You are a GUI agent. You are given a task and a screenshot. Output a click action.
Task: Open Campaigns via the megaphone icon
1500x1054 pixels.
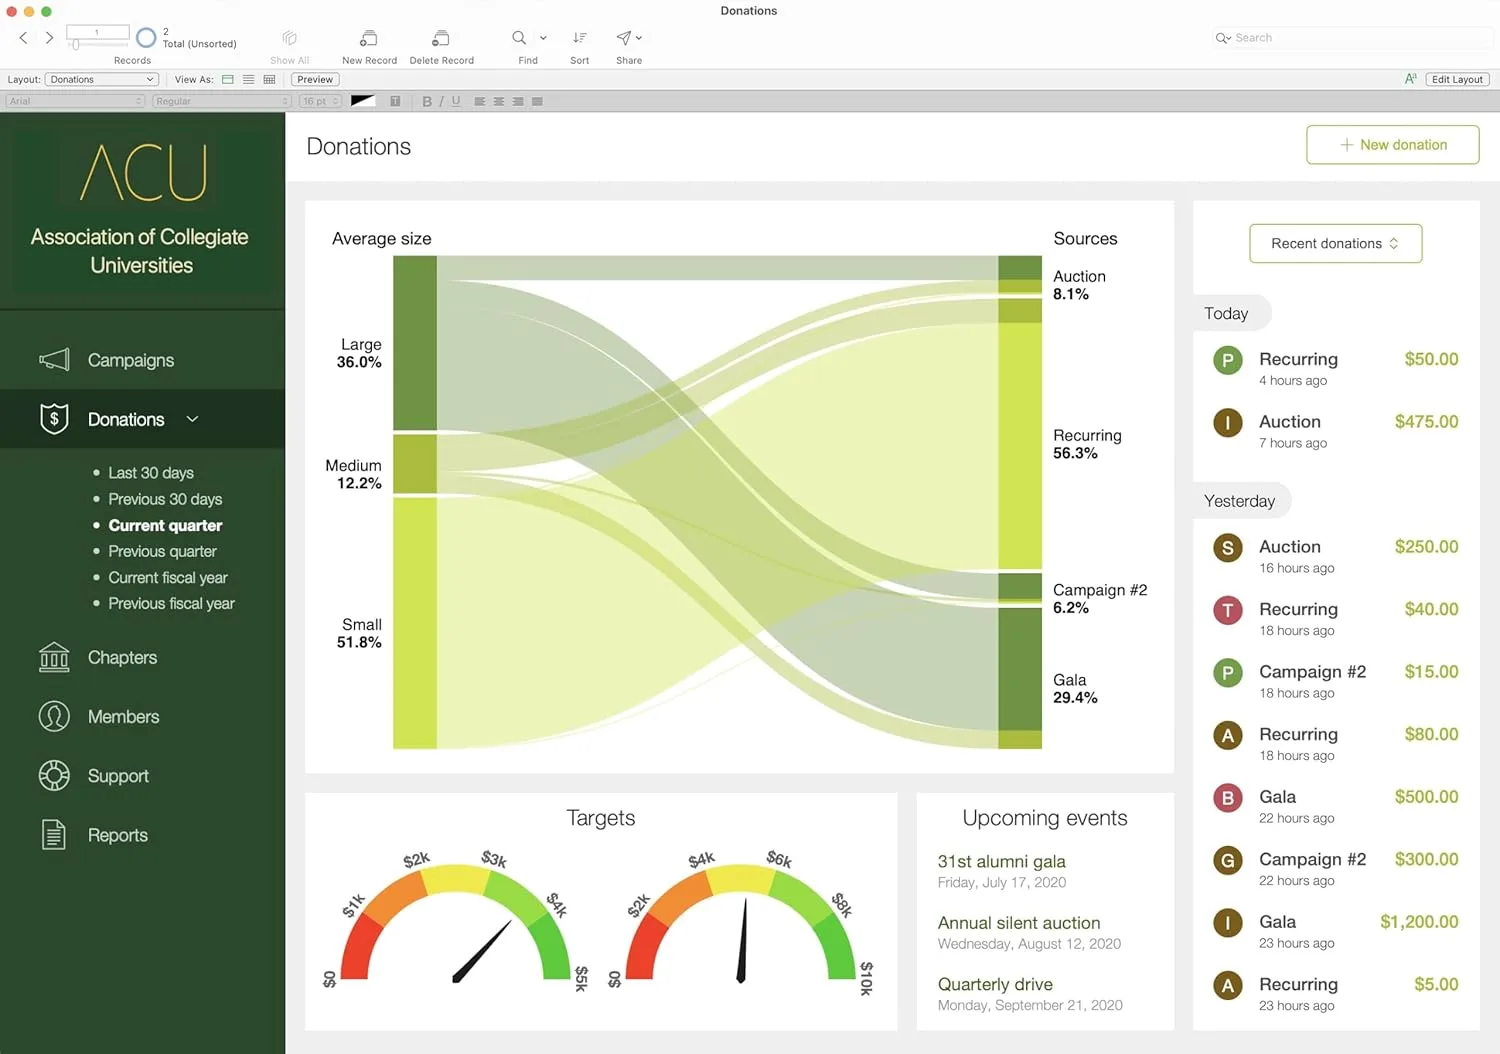tap(54, 360)
